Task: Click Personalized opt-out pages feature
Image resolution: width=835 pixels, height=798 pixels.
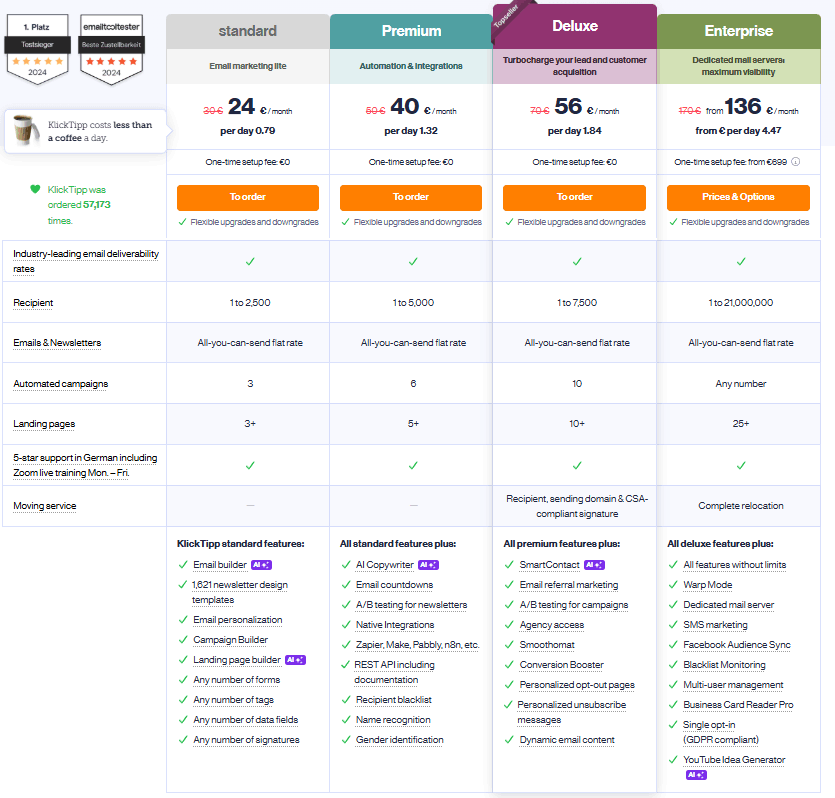Action: (x=577, y=685)
